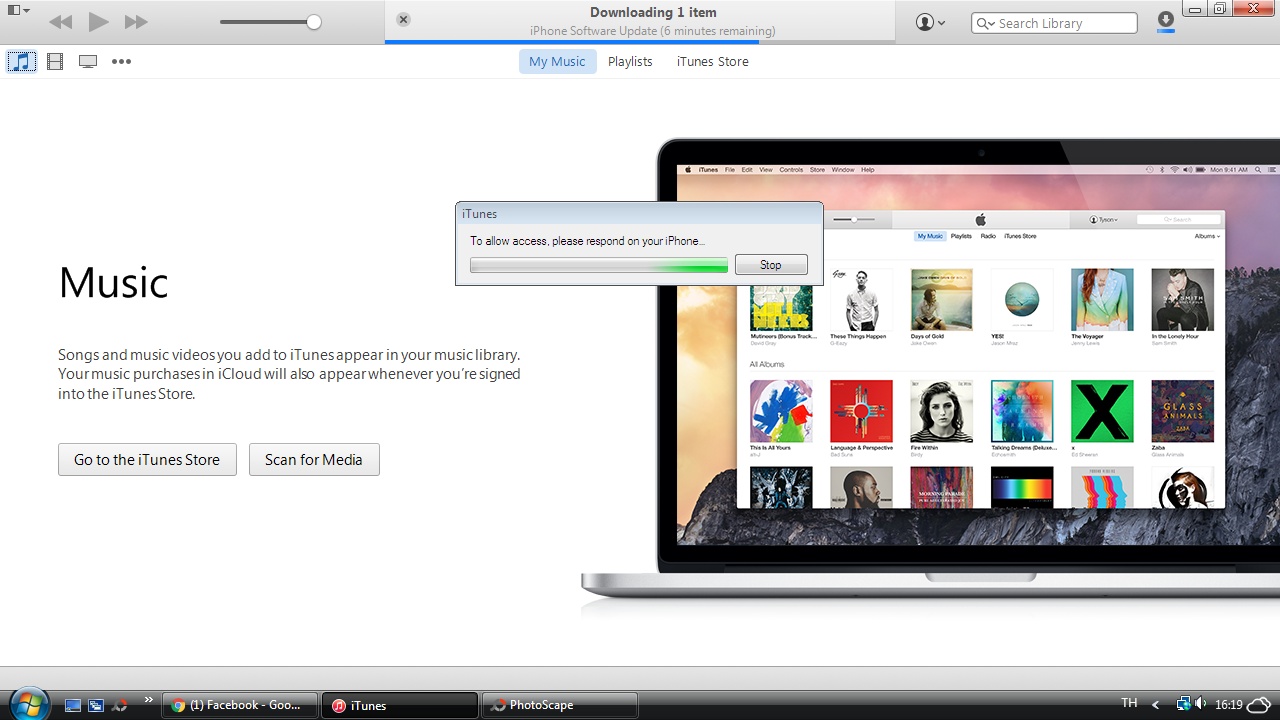
Task: Open the TH language bar indicator
Action: click(x=1129, y=704)
